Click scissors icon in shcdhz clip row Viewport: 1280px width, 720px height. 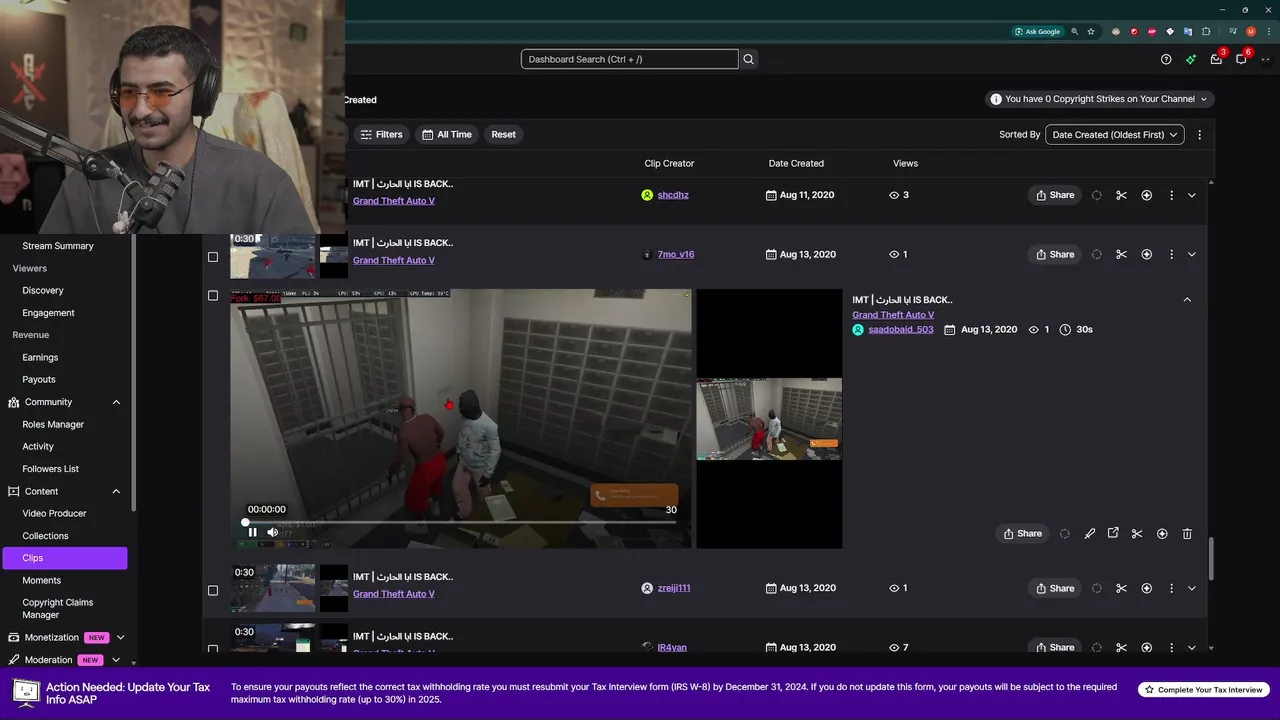point(1121,195)
